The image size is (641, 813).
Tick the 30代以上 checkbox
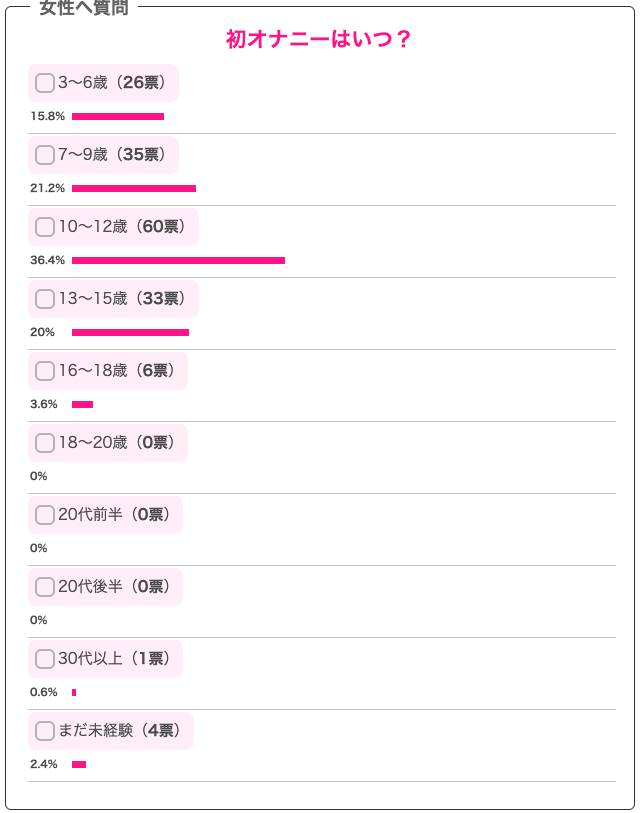click(45, 659)
